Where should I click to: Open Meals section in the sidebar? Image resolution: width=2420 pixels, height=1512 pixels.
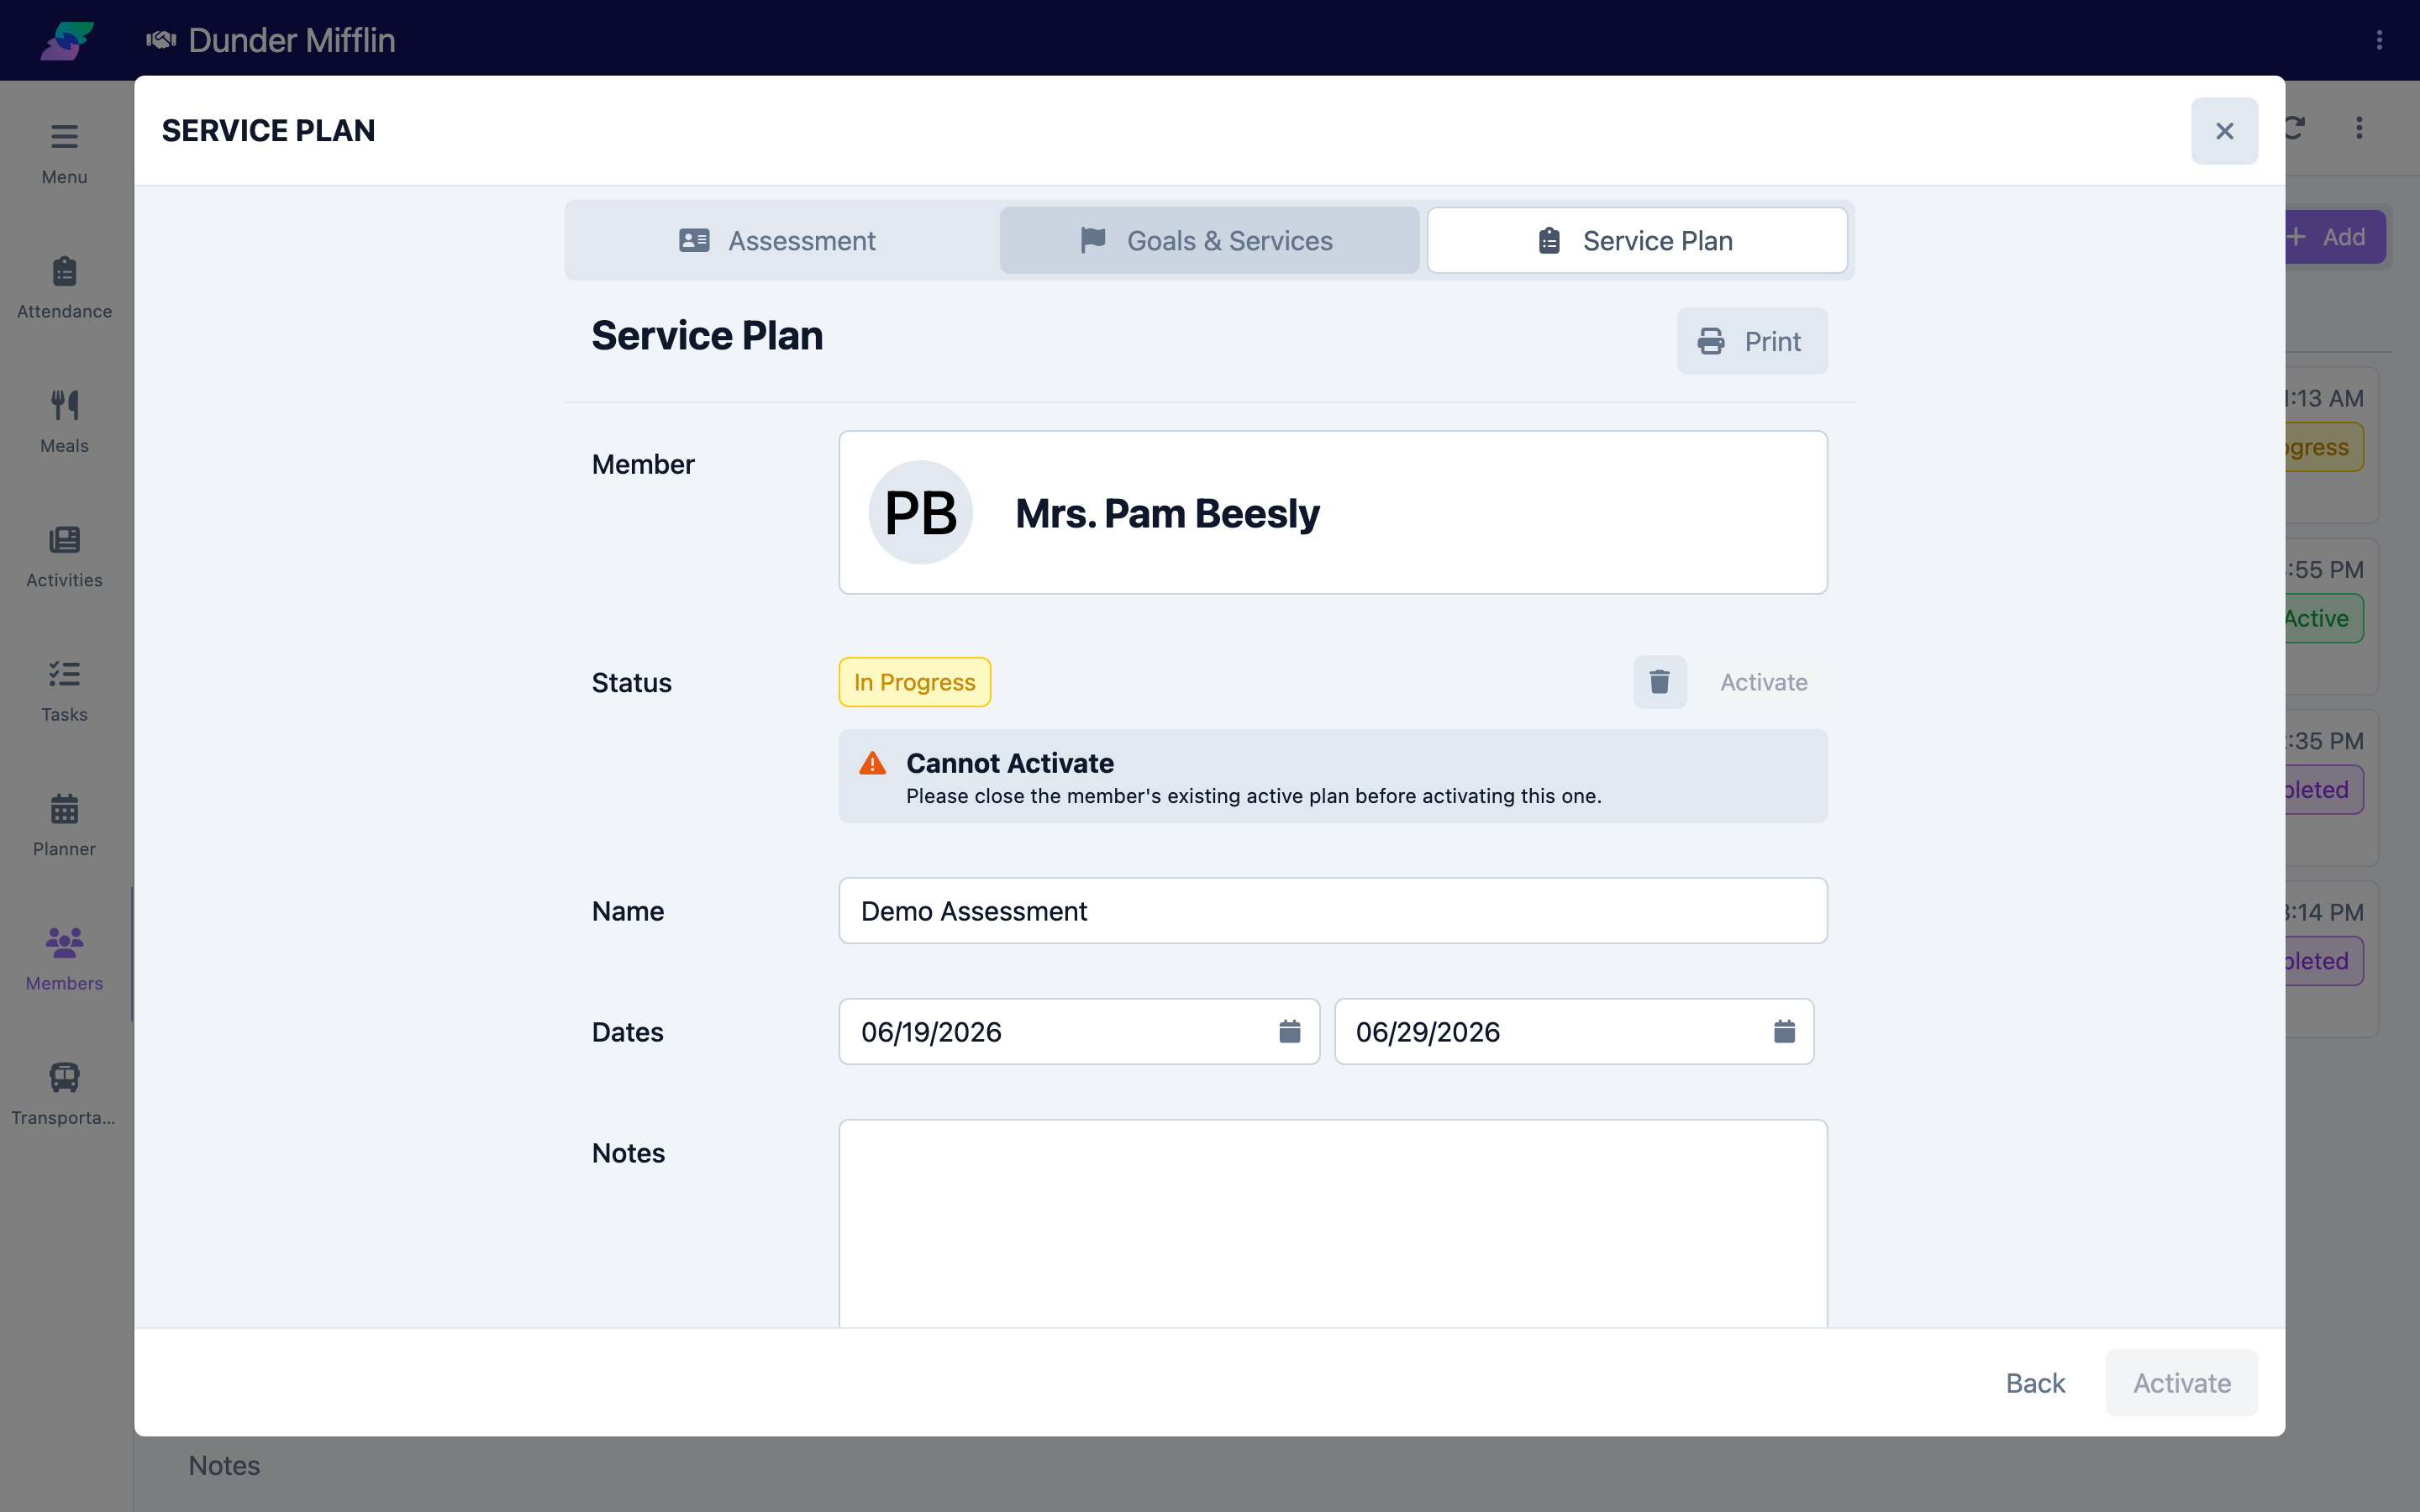[x=64, y=422]
